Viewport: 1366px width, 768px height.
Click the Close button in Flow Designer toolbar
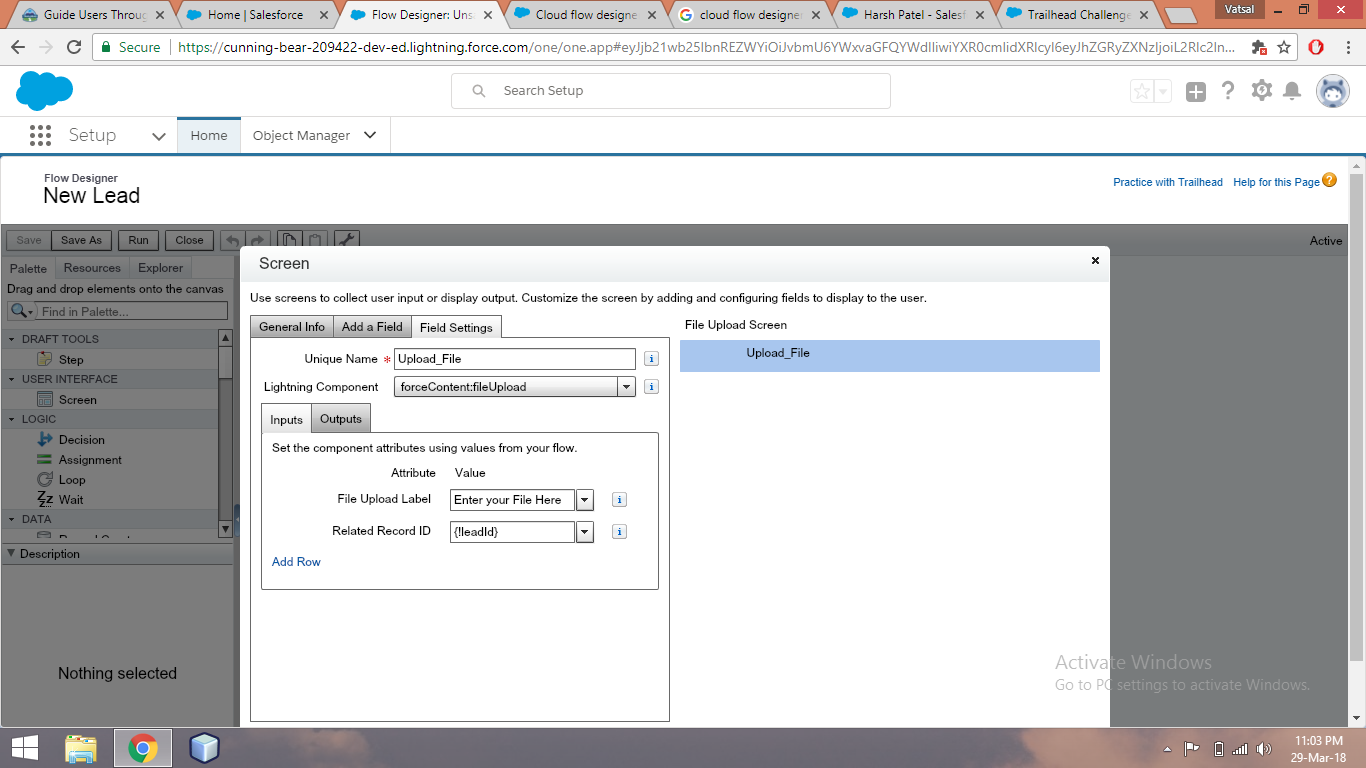[189, 240]
